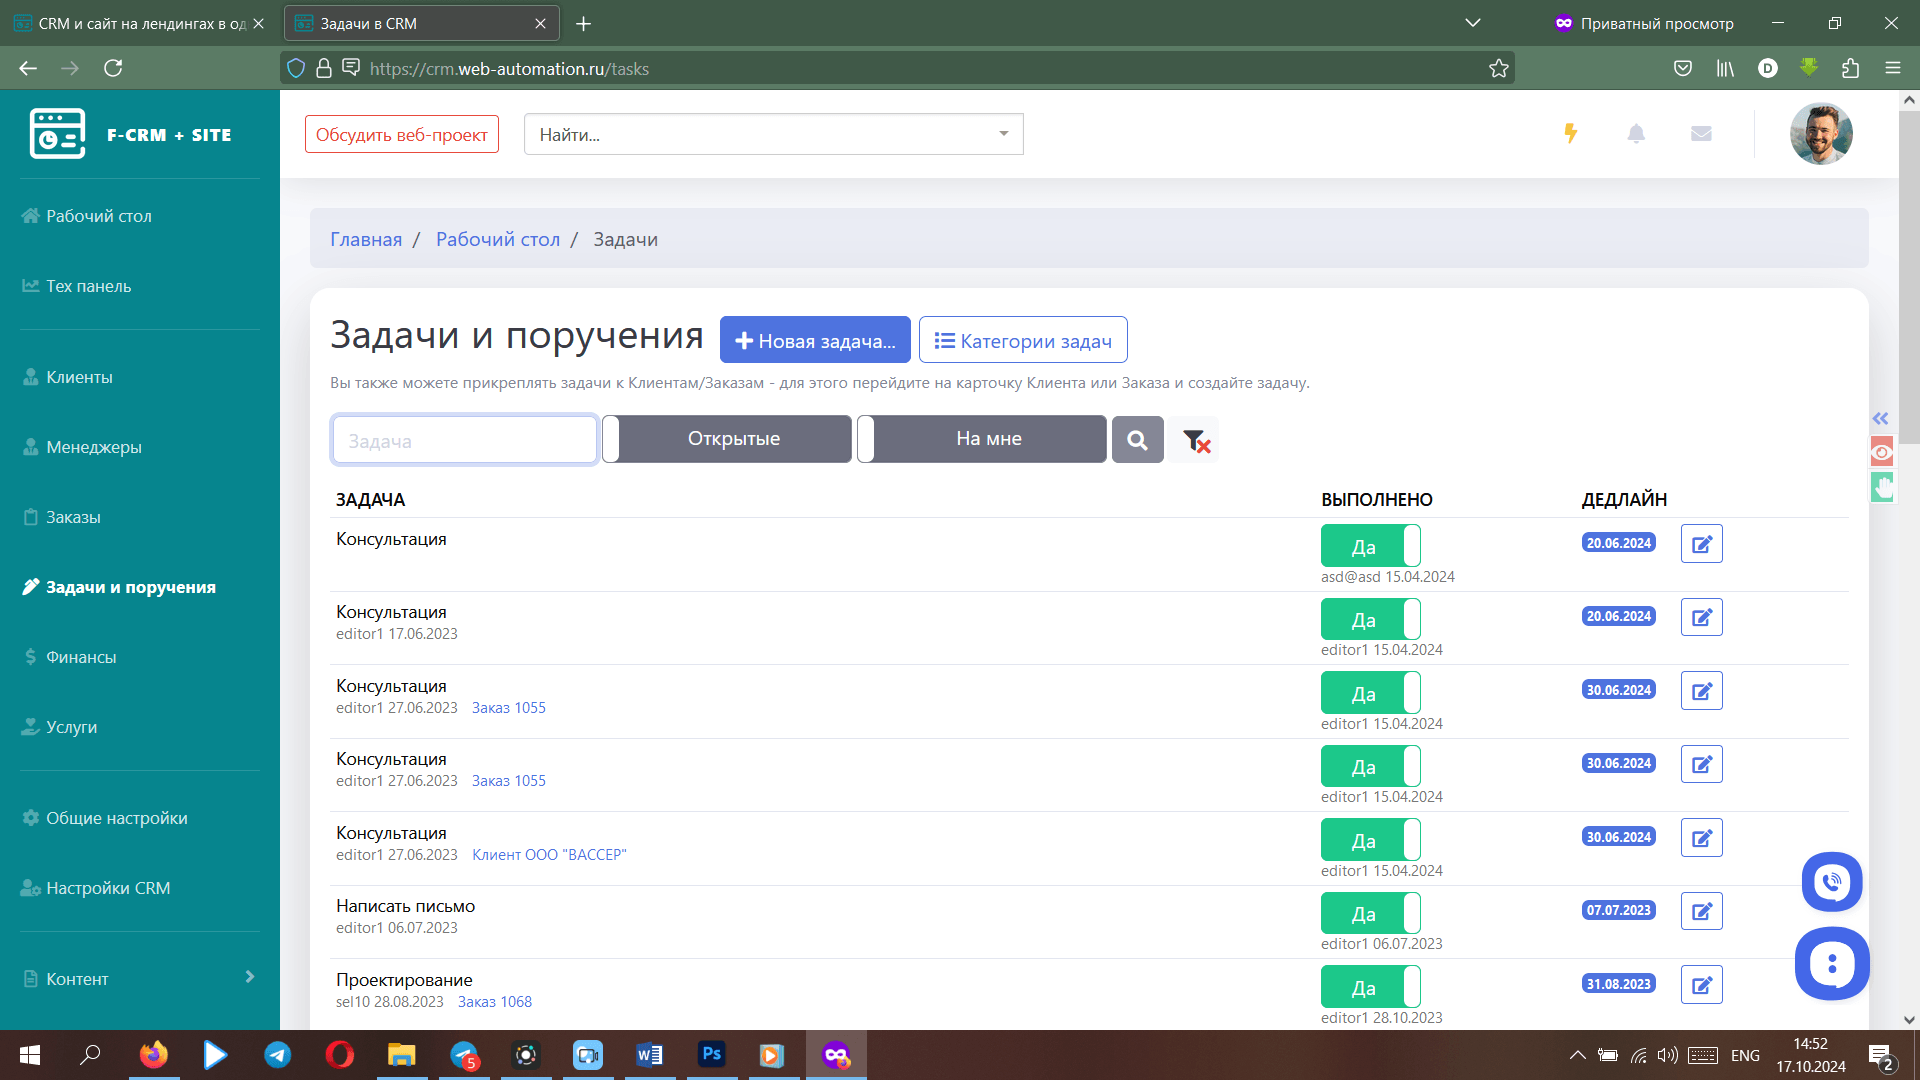The height and width of the screenshot is (1080, 1920).
Task: Toggle 'Да' switch on Проектирование task
Action: click(1370, 987)
